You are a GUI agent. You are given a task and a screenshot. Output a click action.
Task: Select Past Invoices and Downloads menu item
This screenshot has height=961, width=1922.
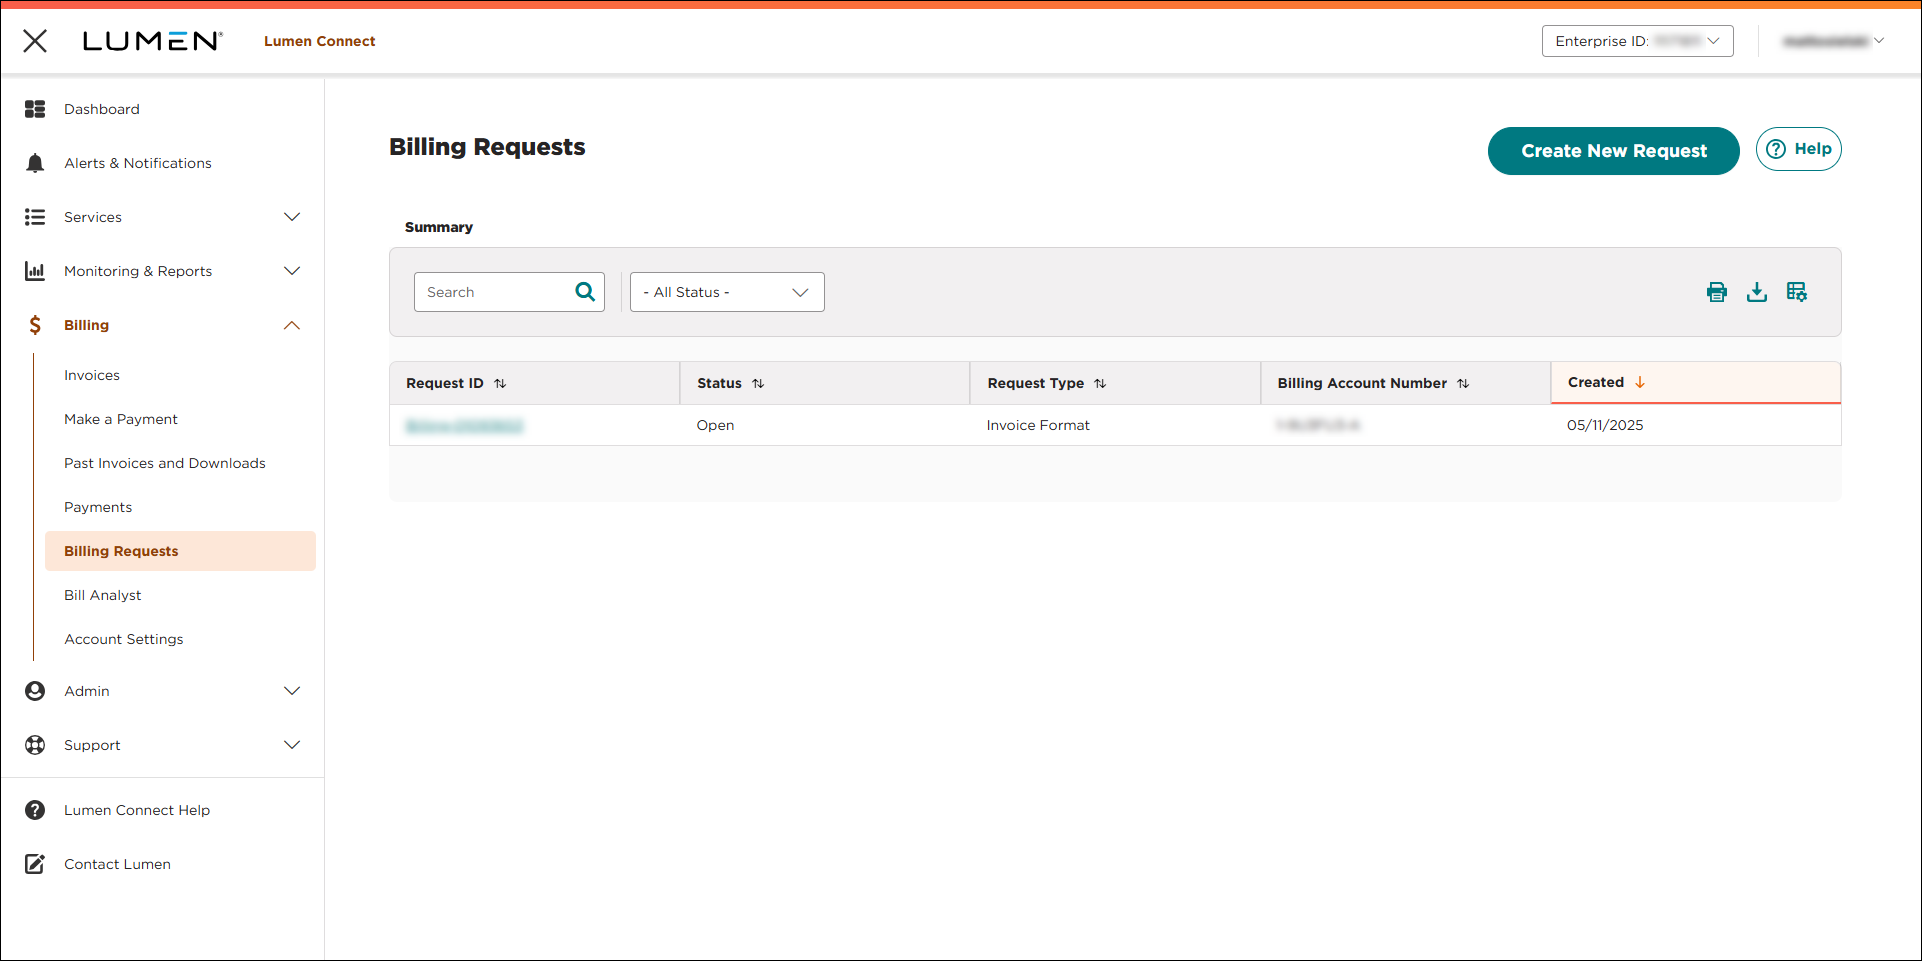pyautogui.click(x=164, y=463)
